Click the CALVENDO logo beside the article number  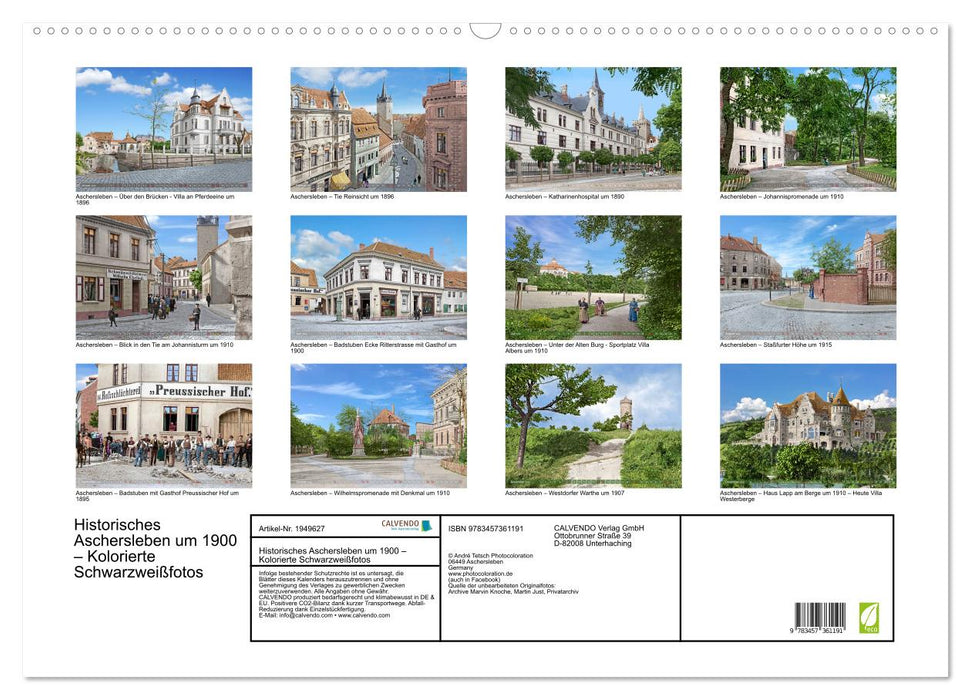point(398,525)
